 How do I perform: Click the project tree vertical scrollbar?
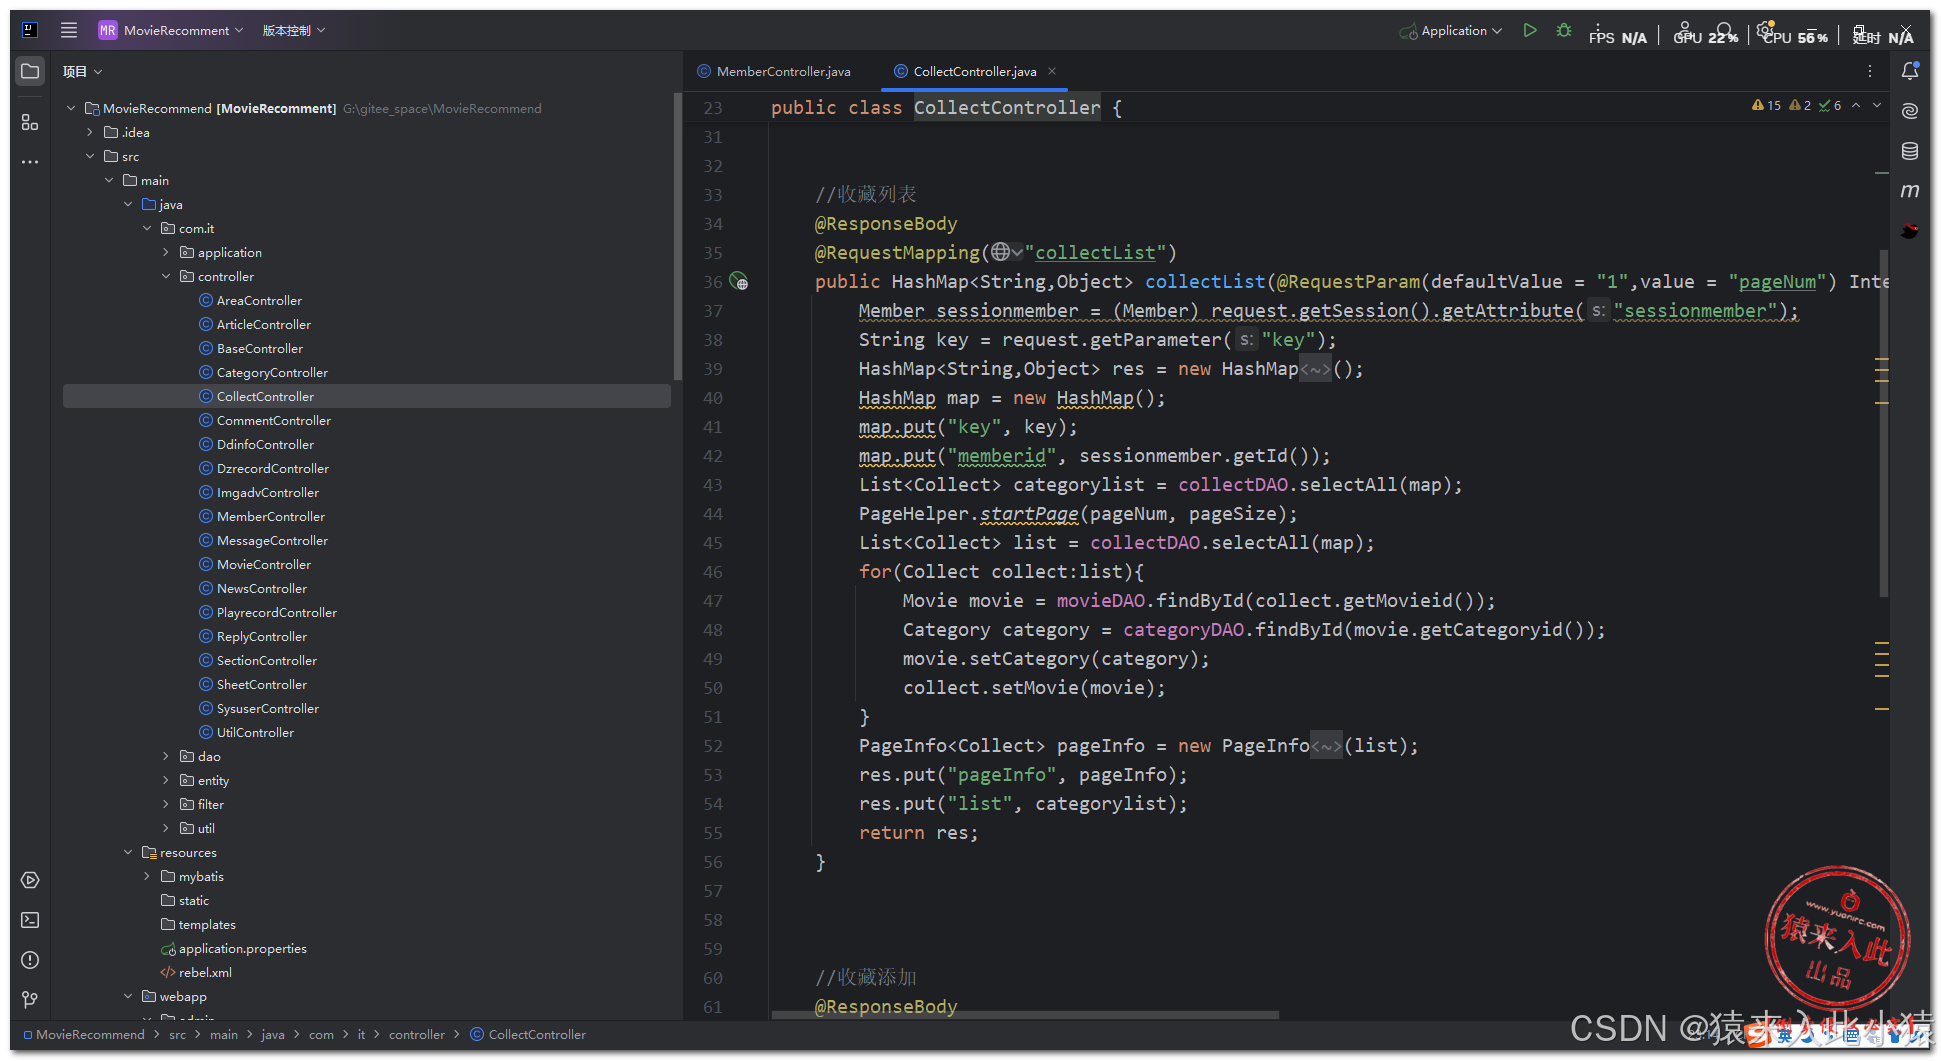click(x=678, y=237)
